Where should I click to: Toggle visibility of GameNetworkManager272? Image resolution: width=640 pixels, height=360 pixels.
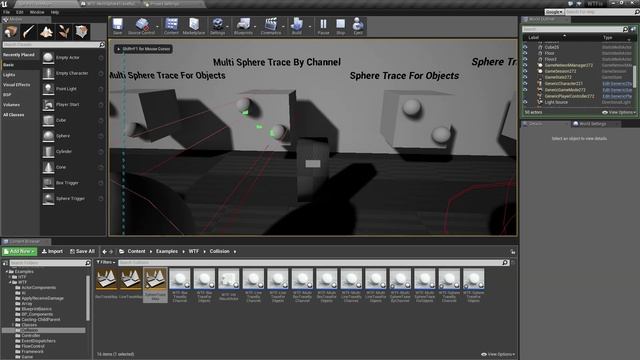(x=525, y=65)
